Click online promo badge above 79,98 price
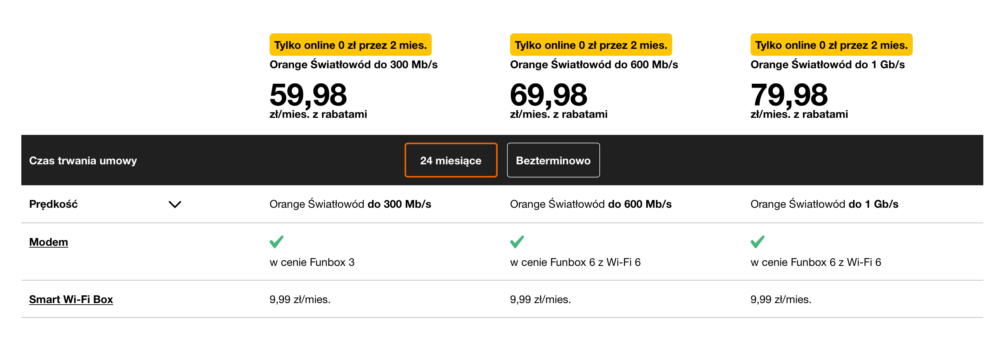Screen dimensions: 1000x362 (831, 45)
